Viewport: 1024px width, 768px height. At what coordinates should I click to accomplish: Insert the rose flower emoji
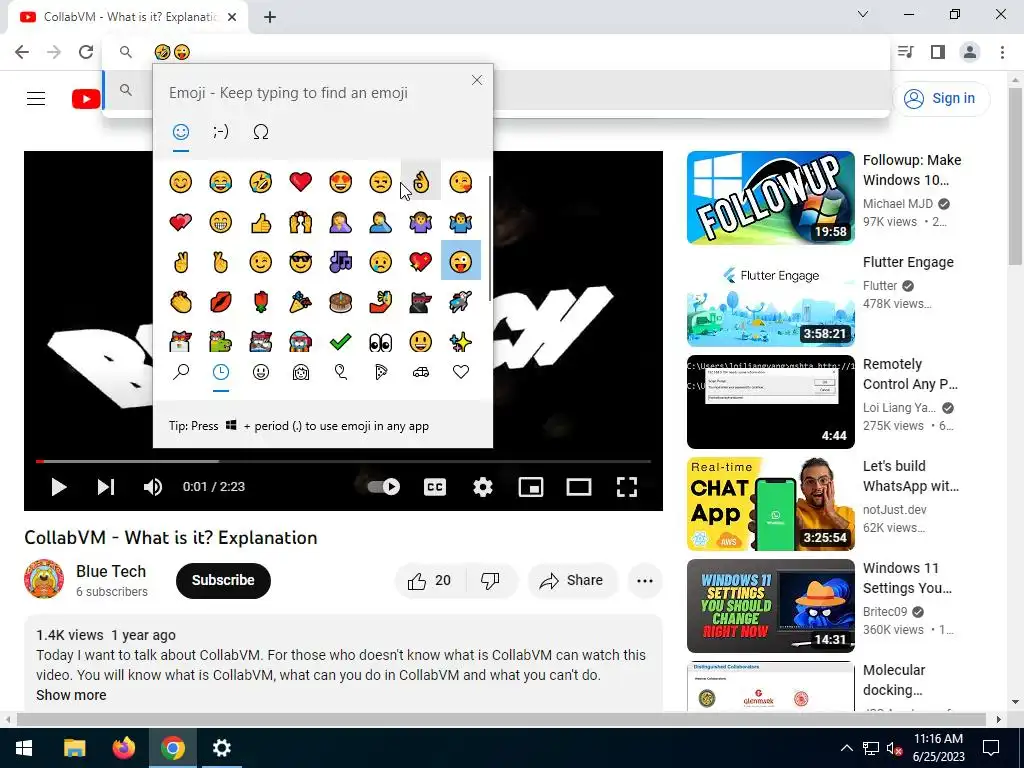click(261, 302)
